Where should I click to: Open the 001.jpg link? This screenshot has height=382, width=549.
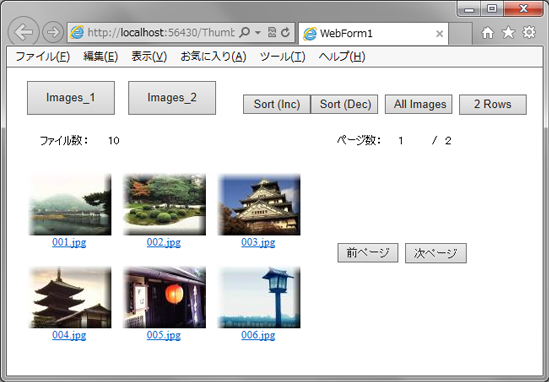69,242
